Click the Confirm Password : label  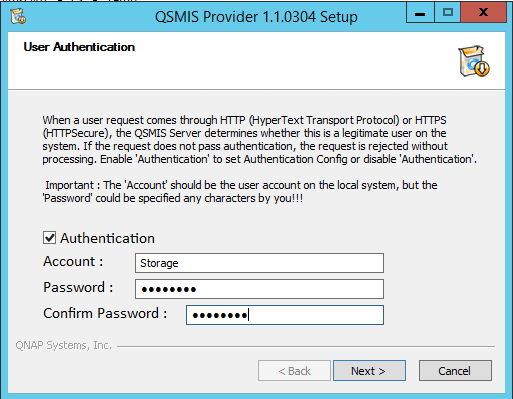(105, 313)
